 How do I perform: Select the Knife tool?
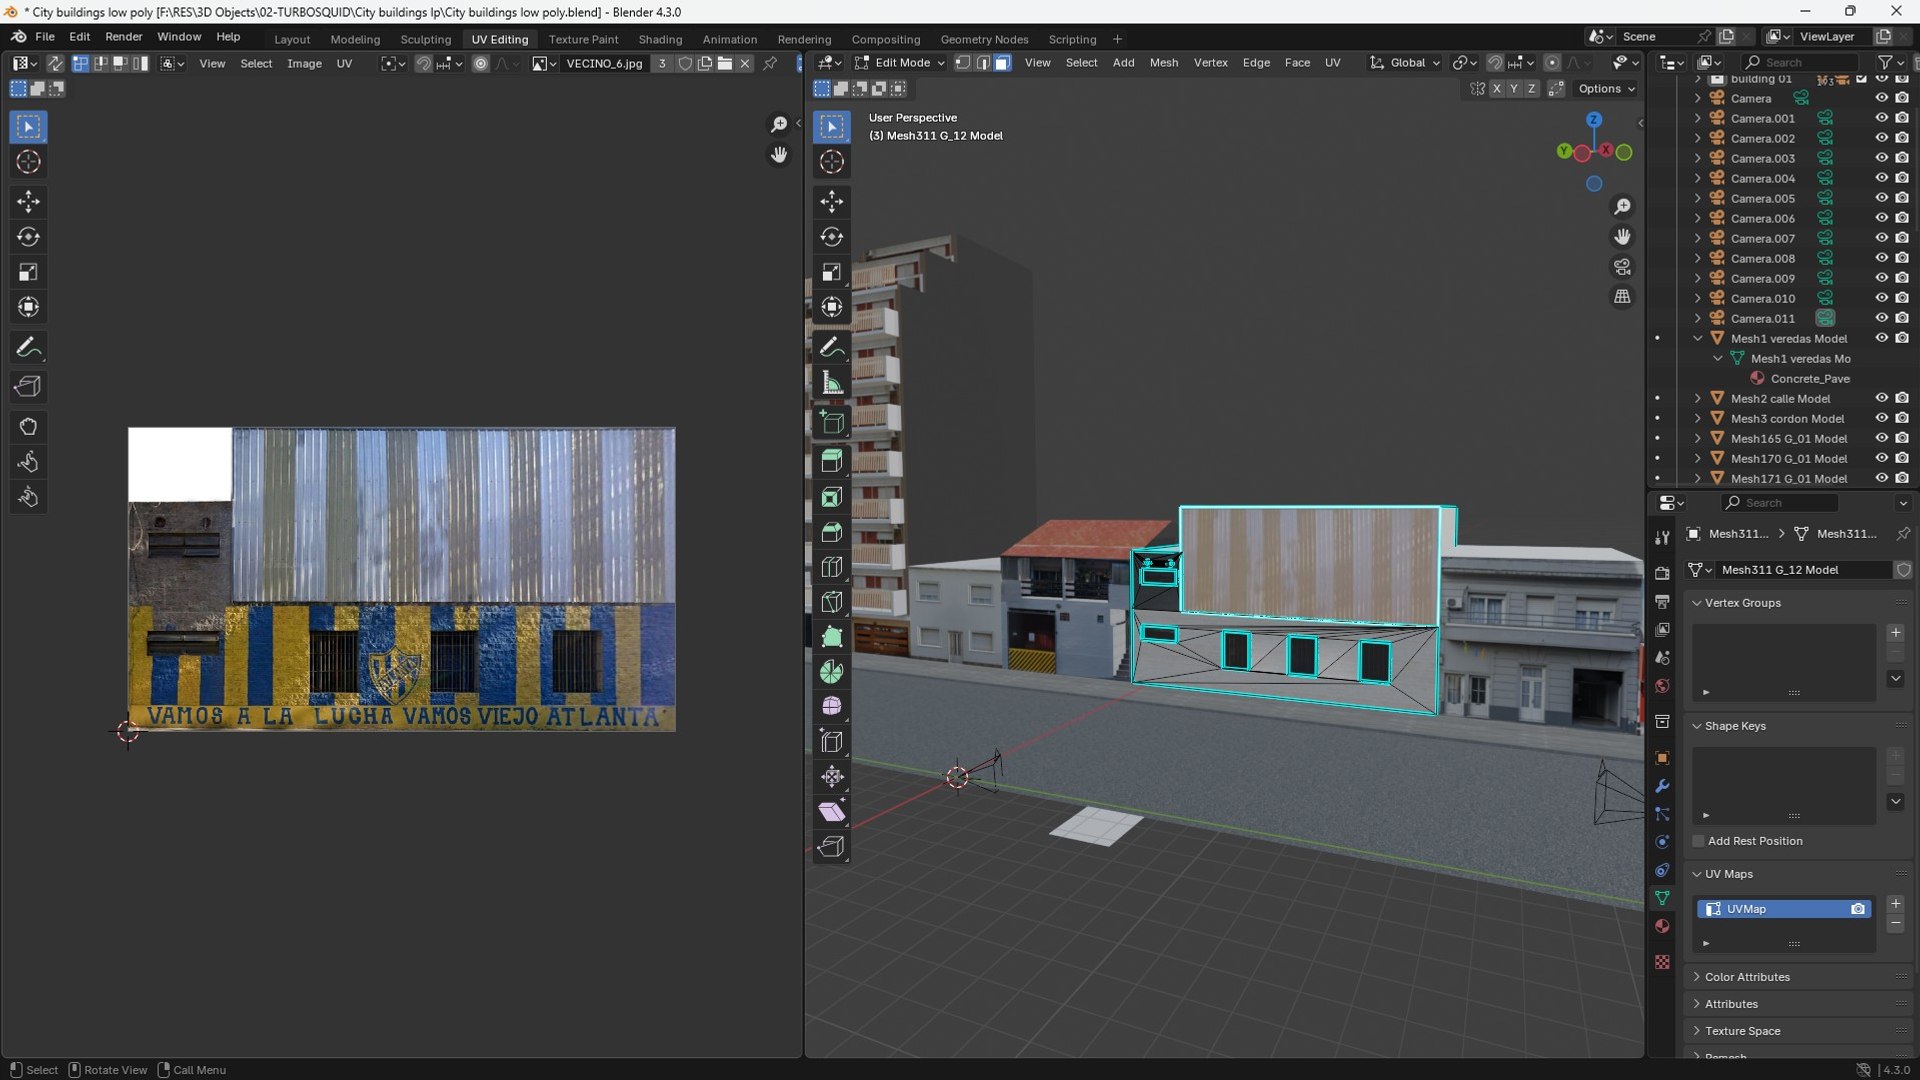pos(831,602)
